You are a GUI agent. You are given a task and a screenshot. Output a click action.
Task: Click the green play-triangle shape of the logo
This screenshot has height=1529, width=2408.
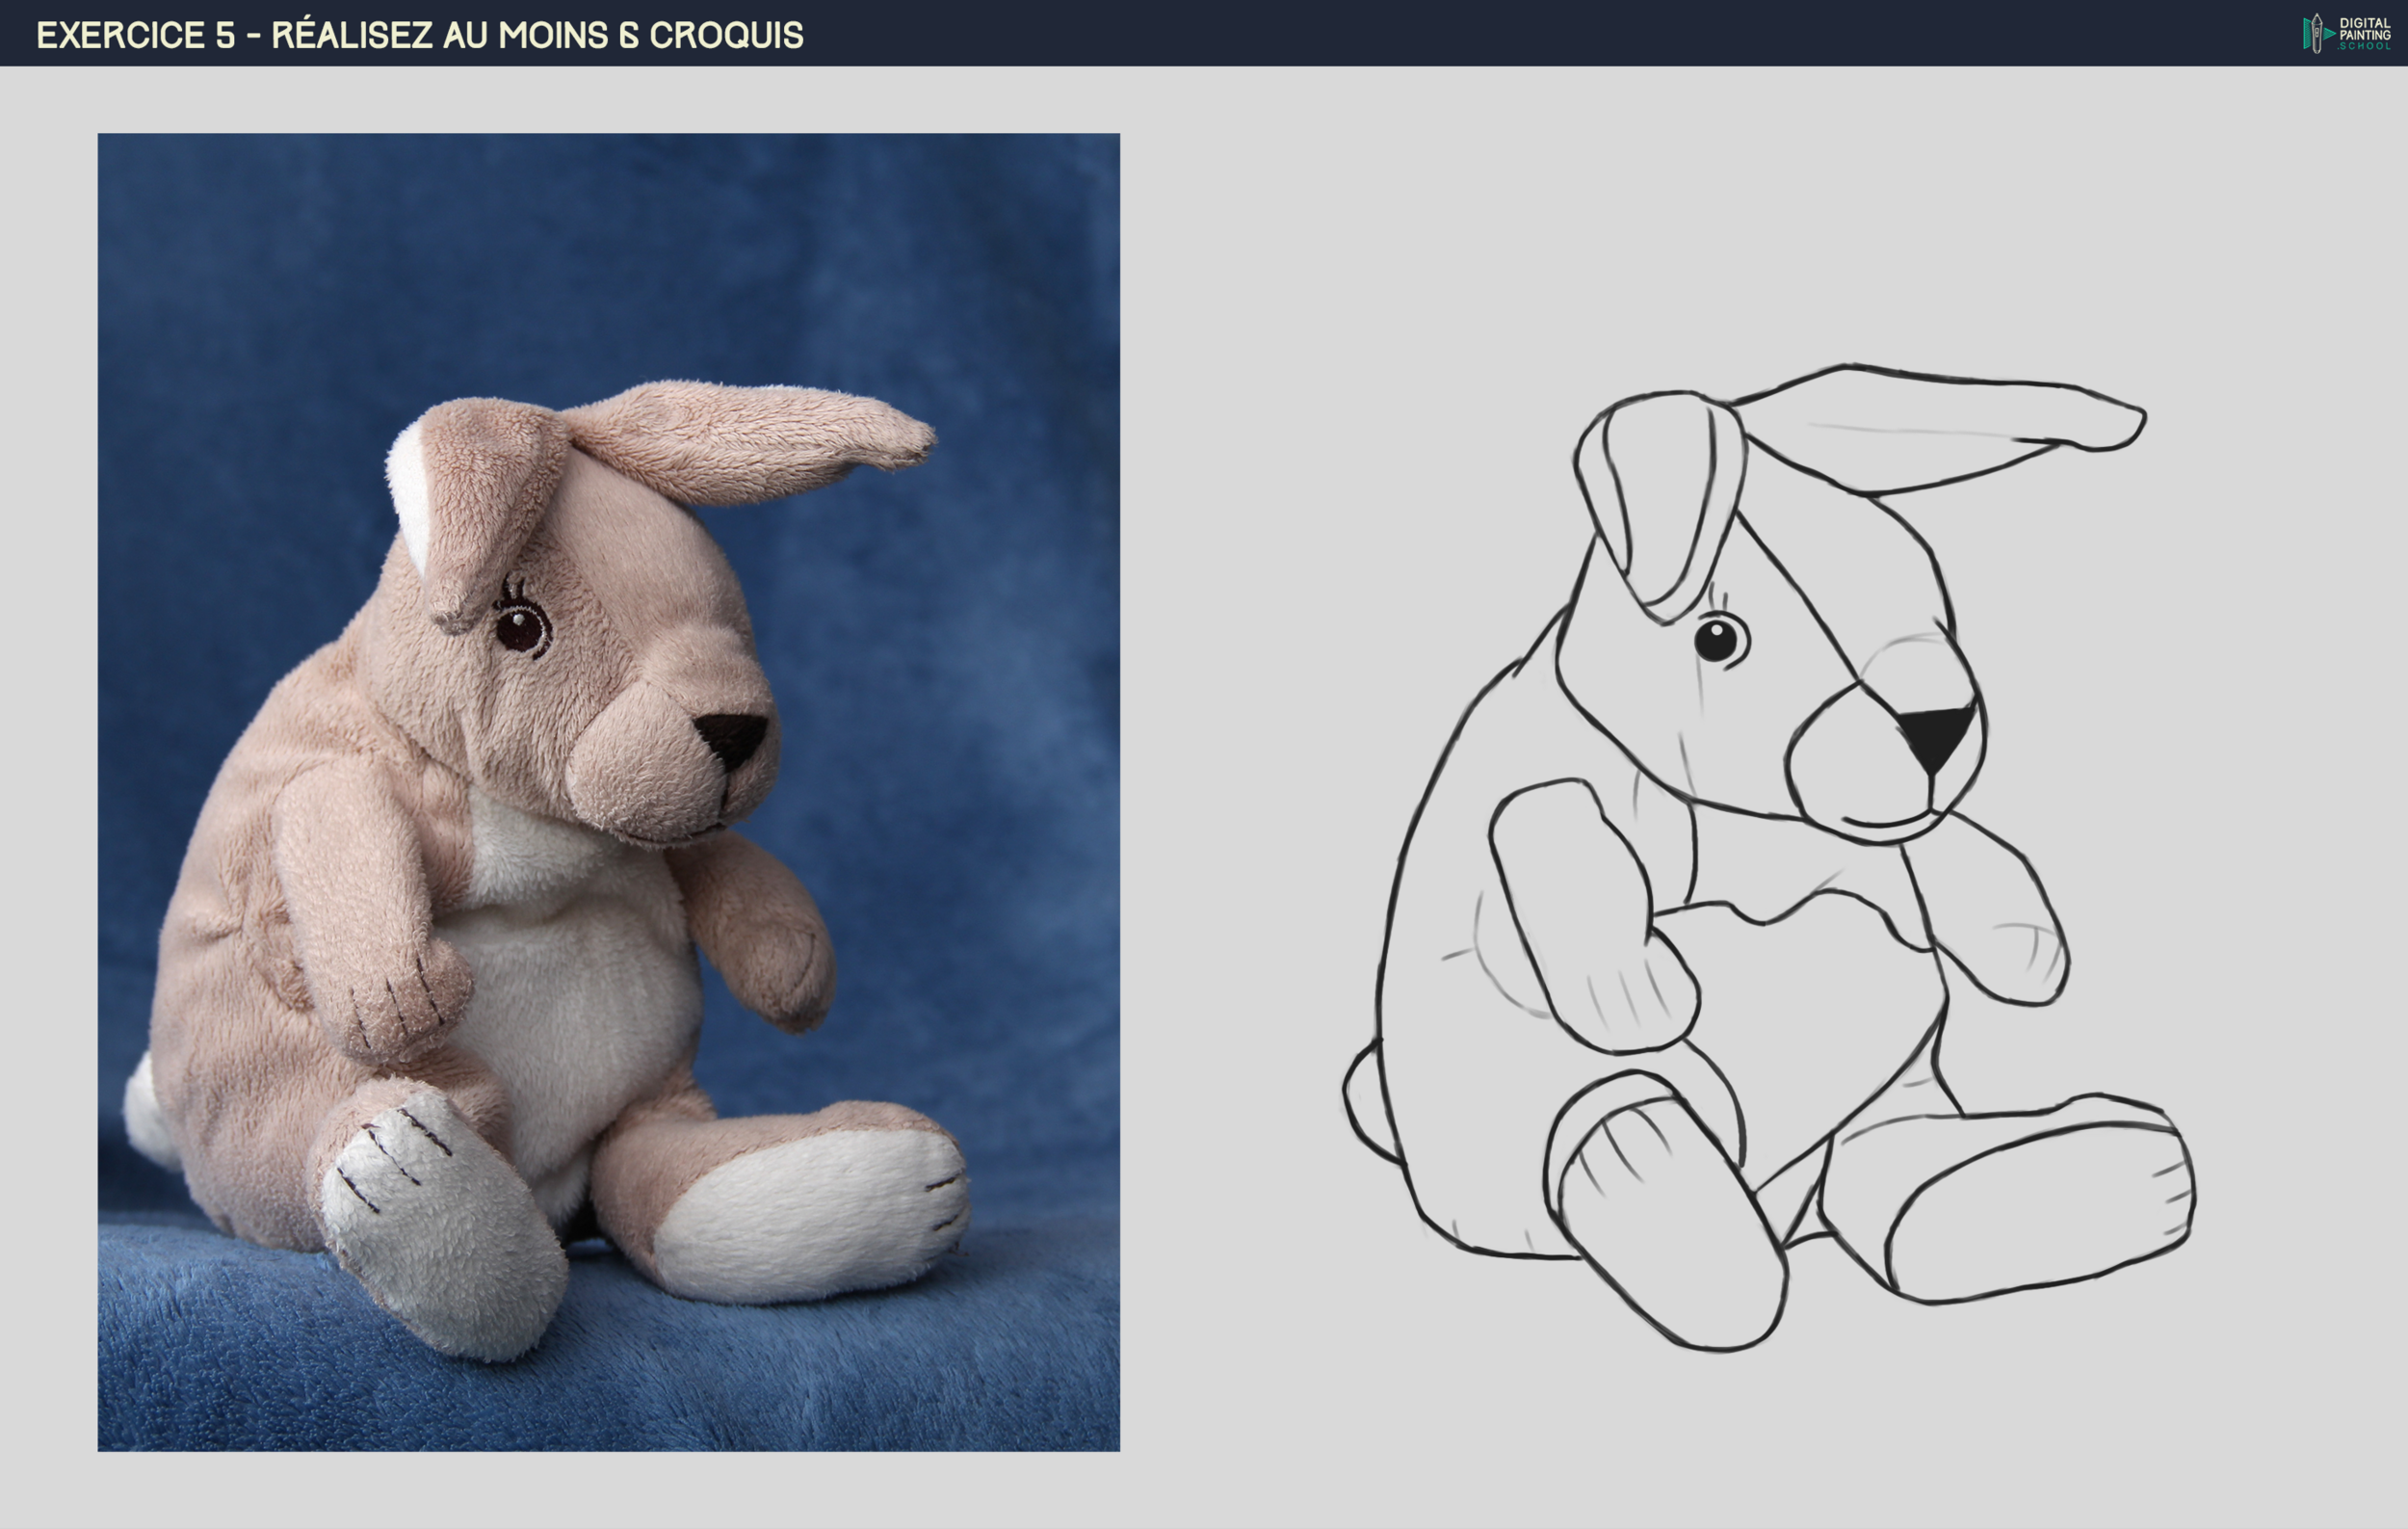tap(2330, 34)
